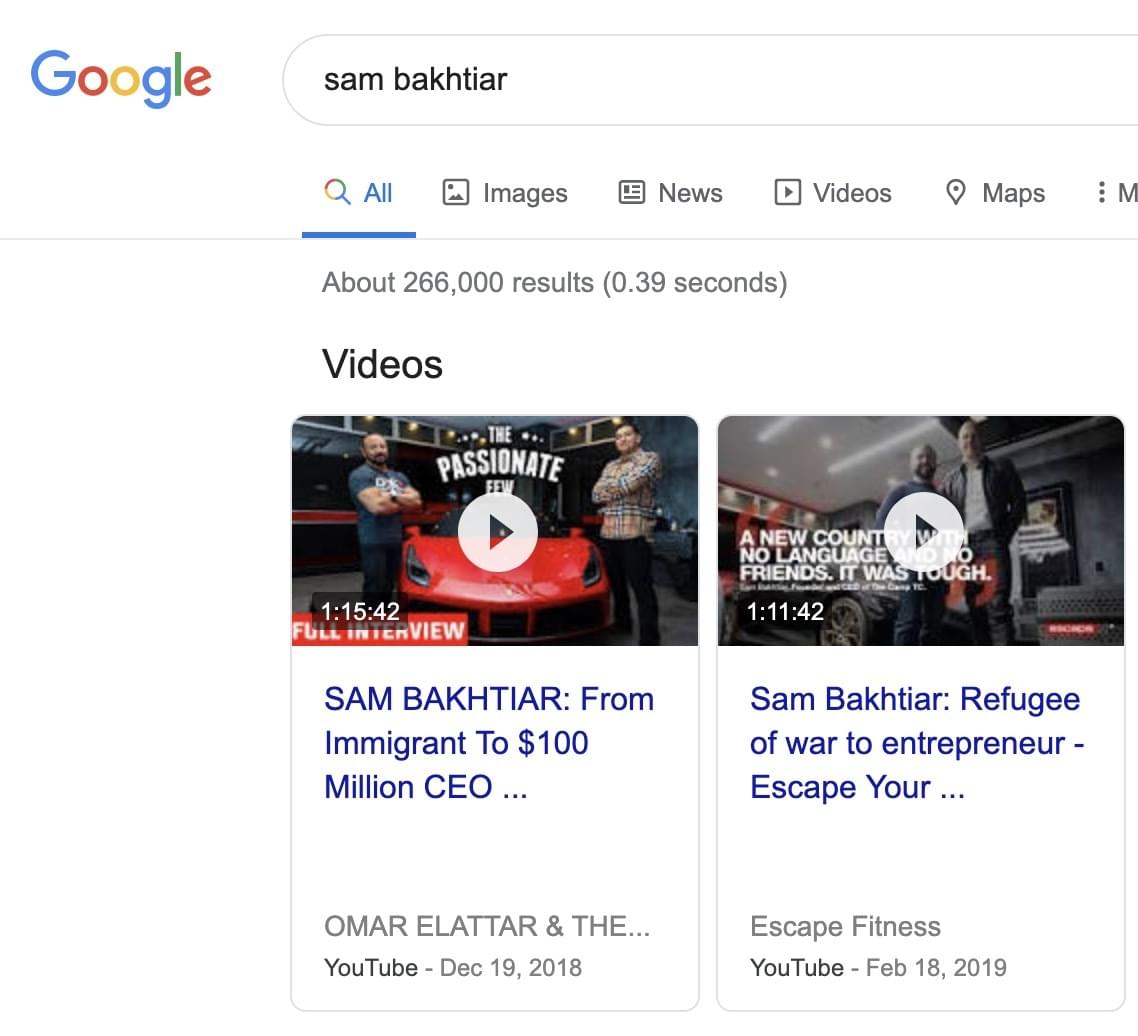1138x1036 pixels.
Task: Go to the 'Maps' tab label
Action: 1013,193
